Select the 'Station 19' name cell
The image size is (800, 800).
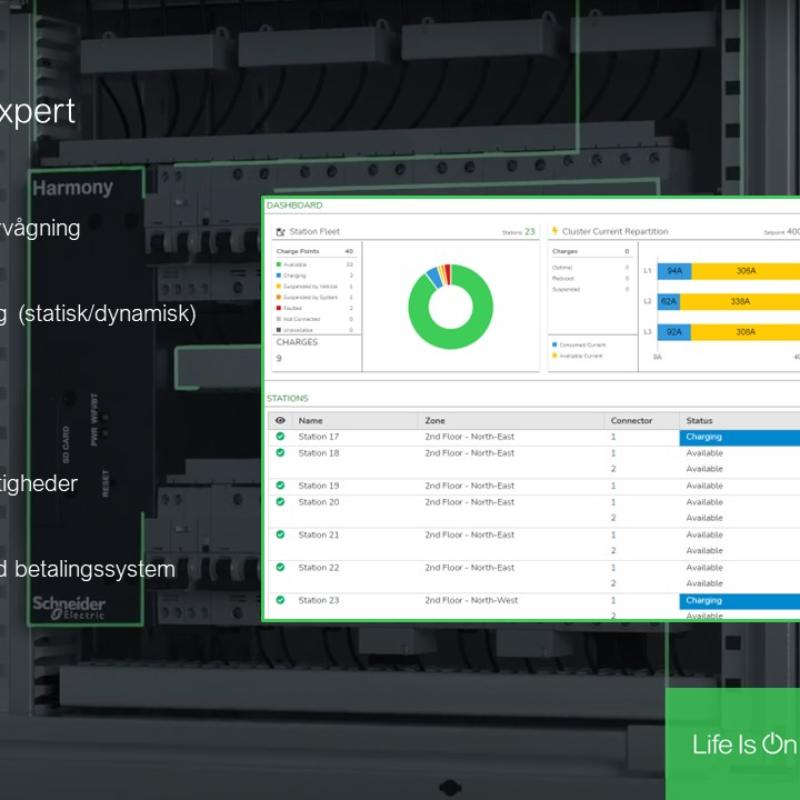(x=318, y=486)
